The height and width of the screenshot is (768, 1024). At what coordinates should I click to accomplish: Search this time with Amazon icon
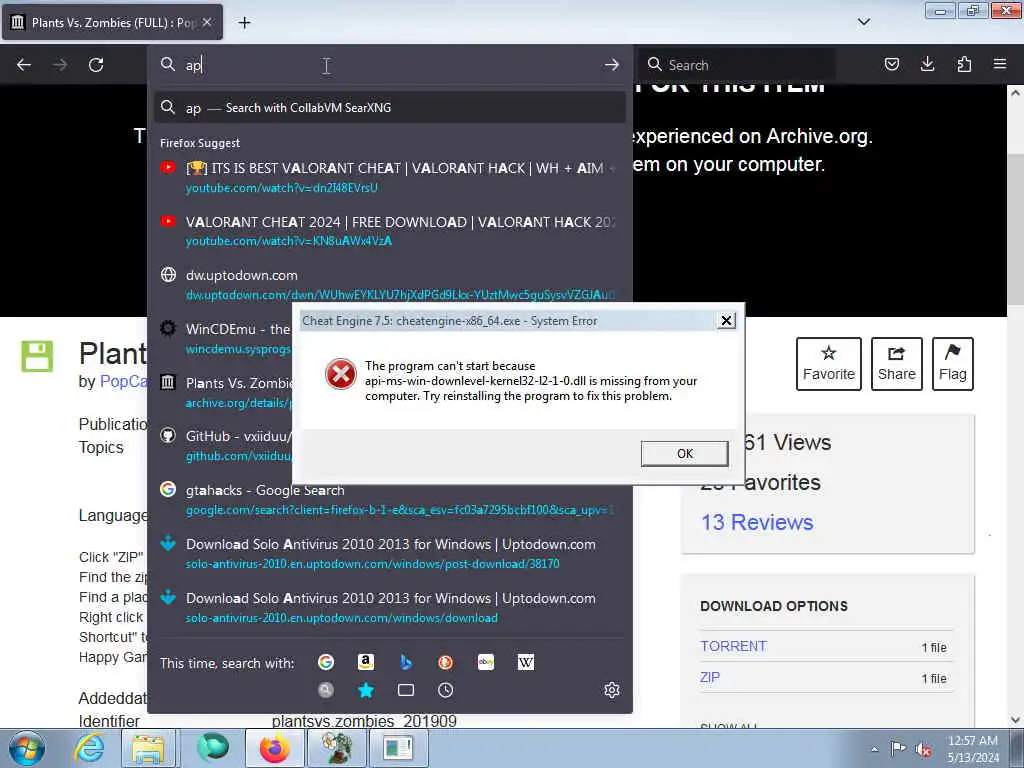pos(366,662)
